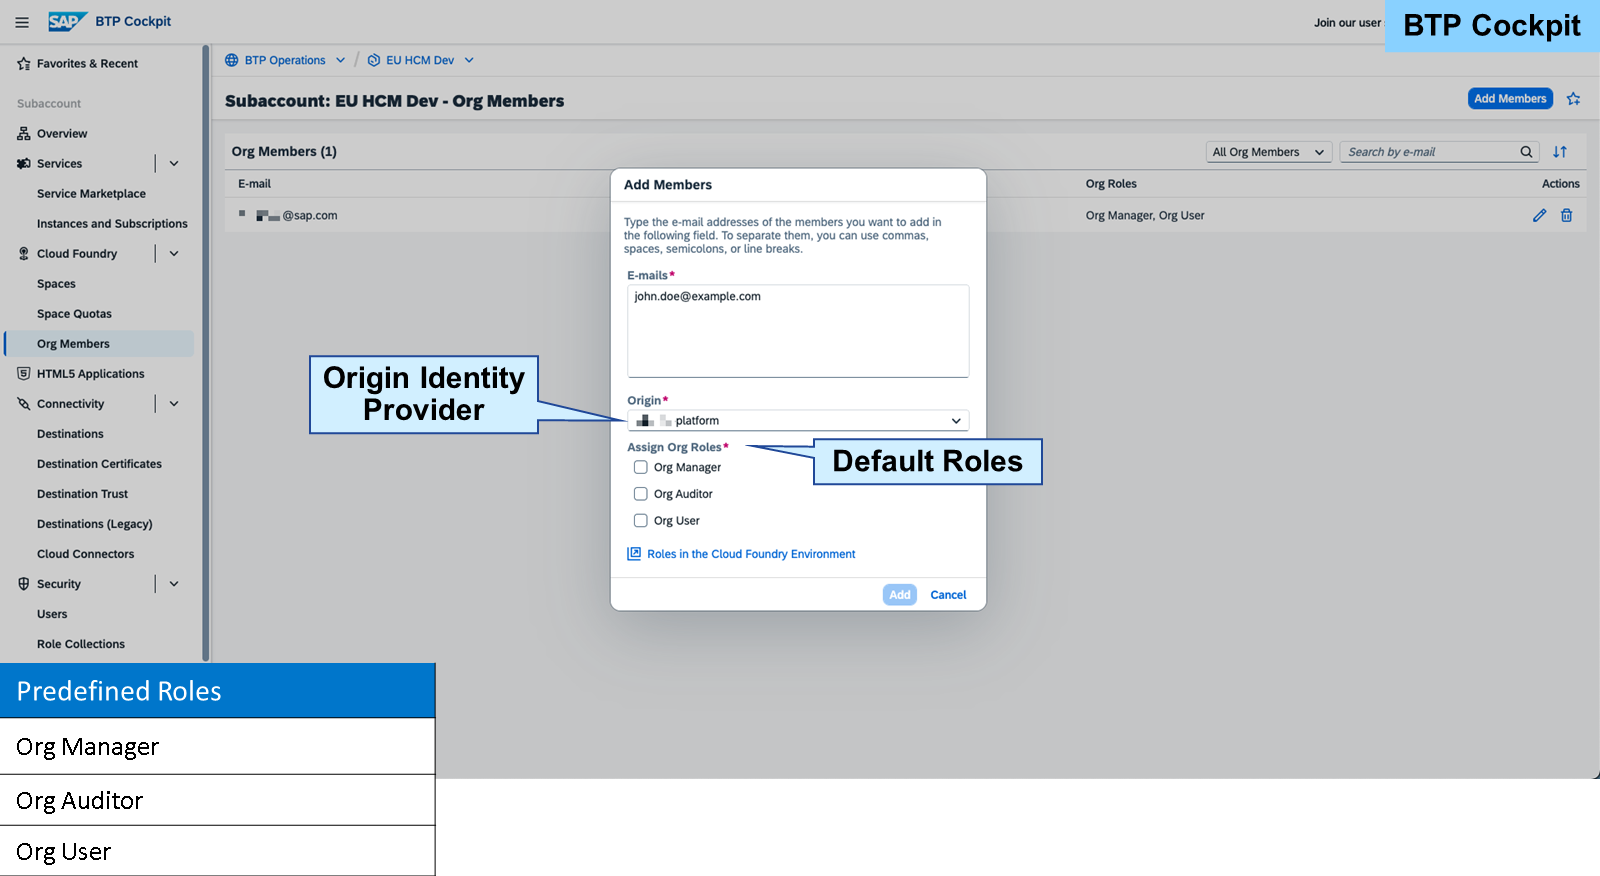Viewport: 1600px width, 876px height.
Task: Click the search magnifier icon
Action: click(x=1526, y=152)
